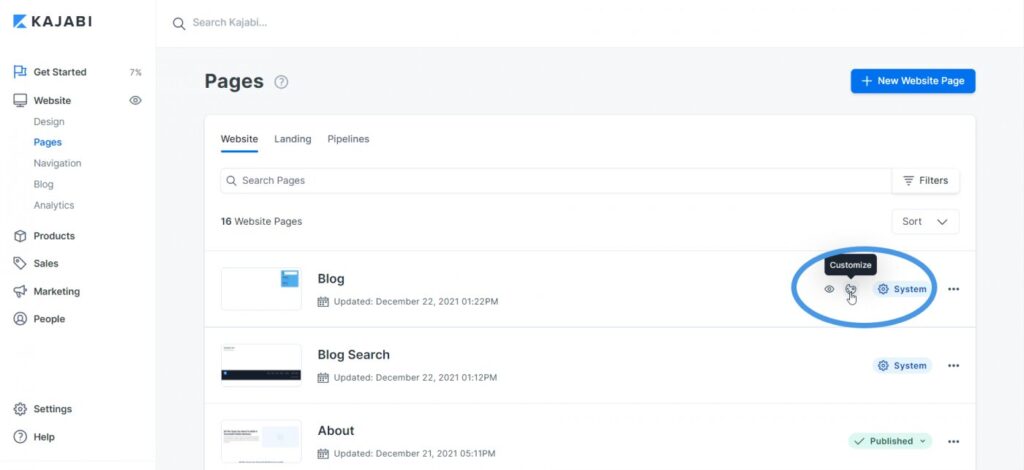Click the magnifier icon in Search Pages field
This screenshot has width=1024, height=470.
[x=231, y=181]
